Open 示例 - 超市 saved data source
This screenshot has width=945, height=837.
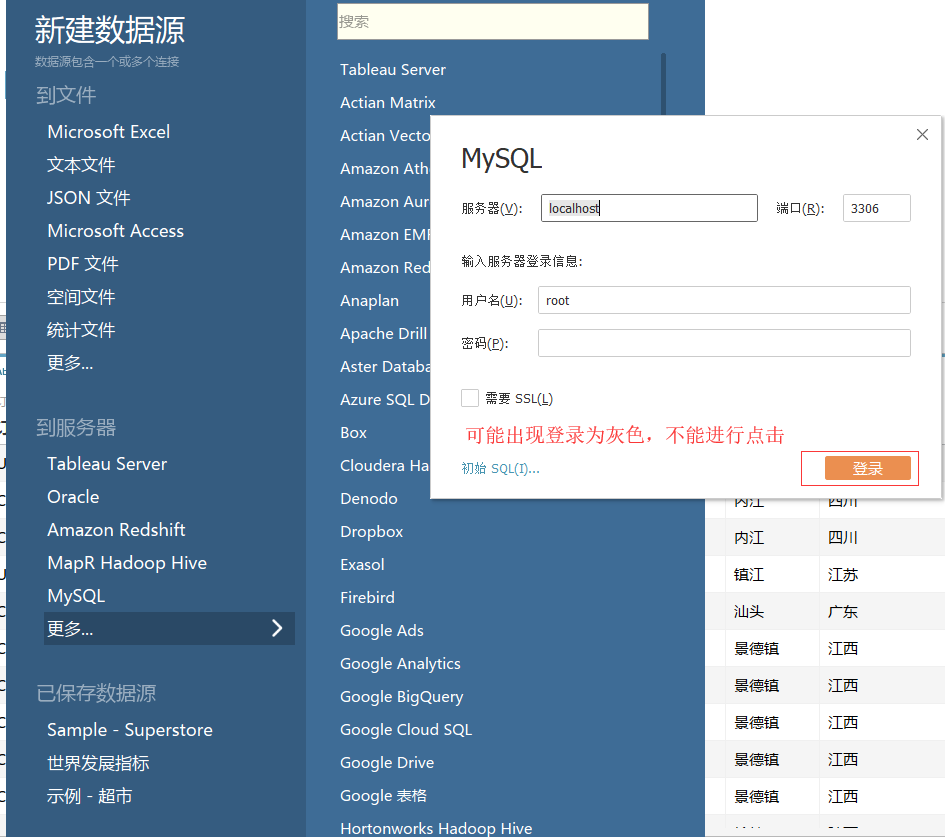point(89,796)
